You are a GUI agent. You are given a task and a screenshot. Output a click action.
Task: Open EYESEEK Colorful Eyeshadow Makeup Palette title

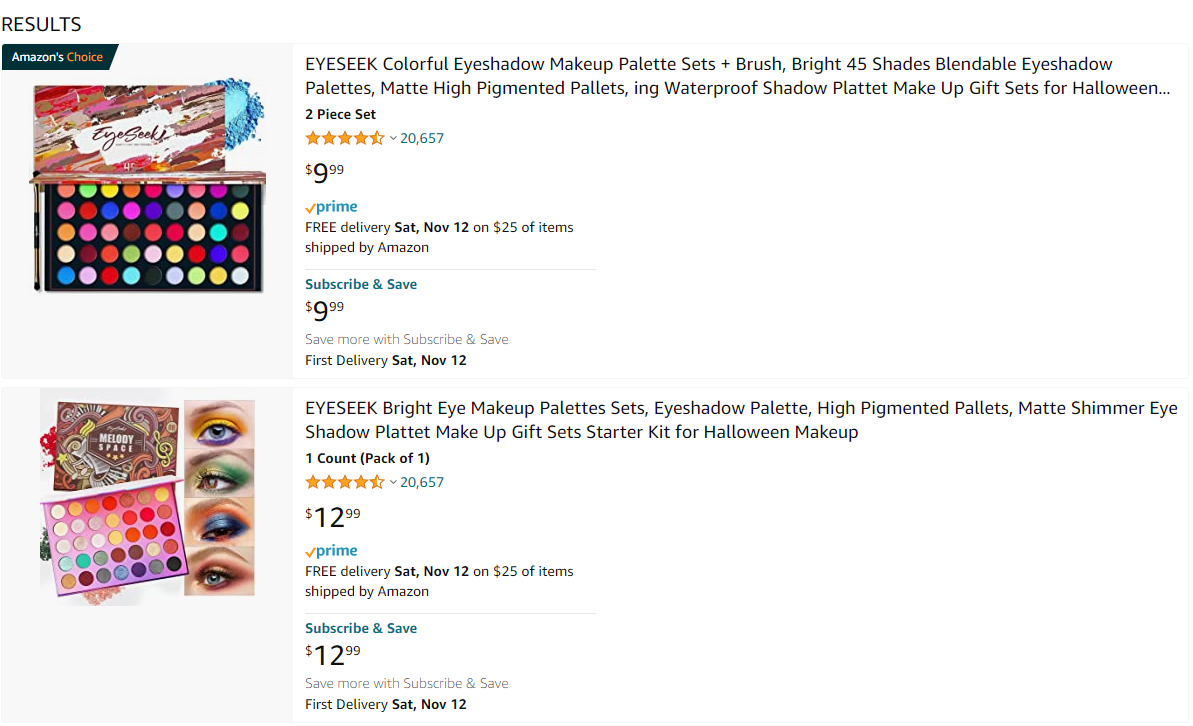tap(737, 76)
